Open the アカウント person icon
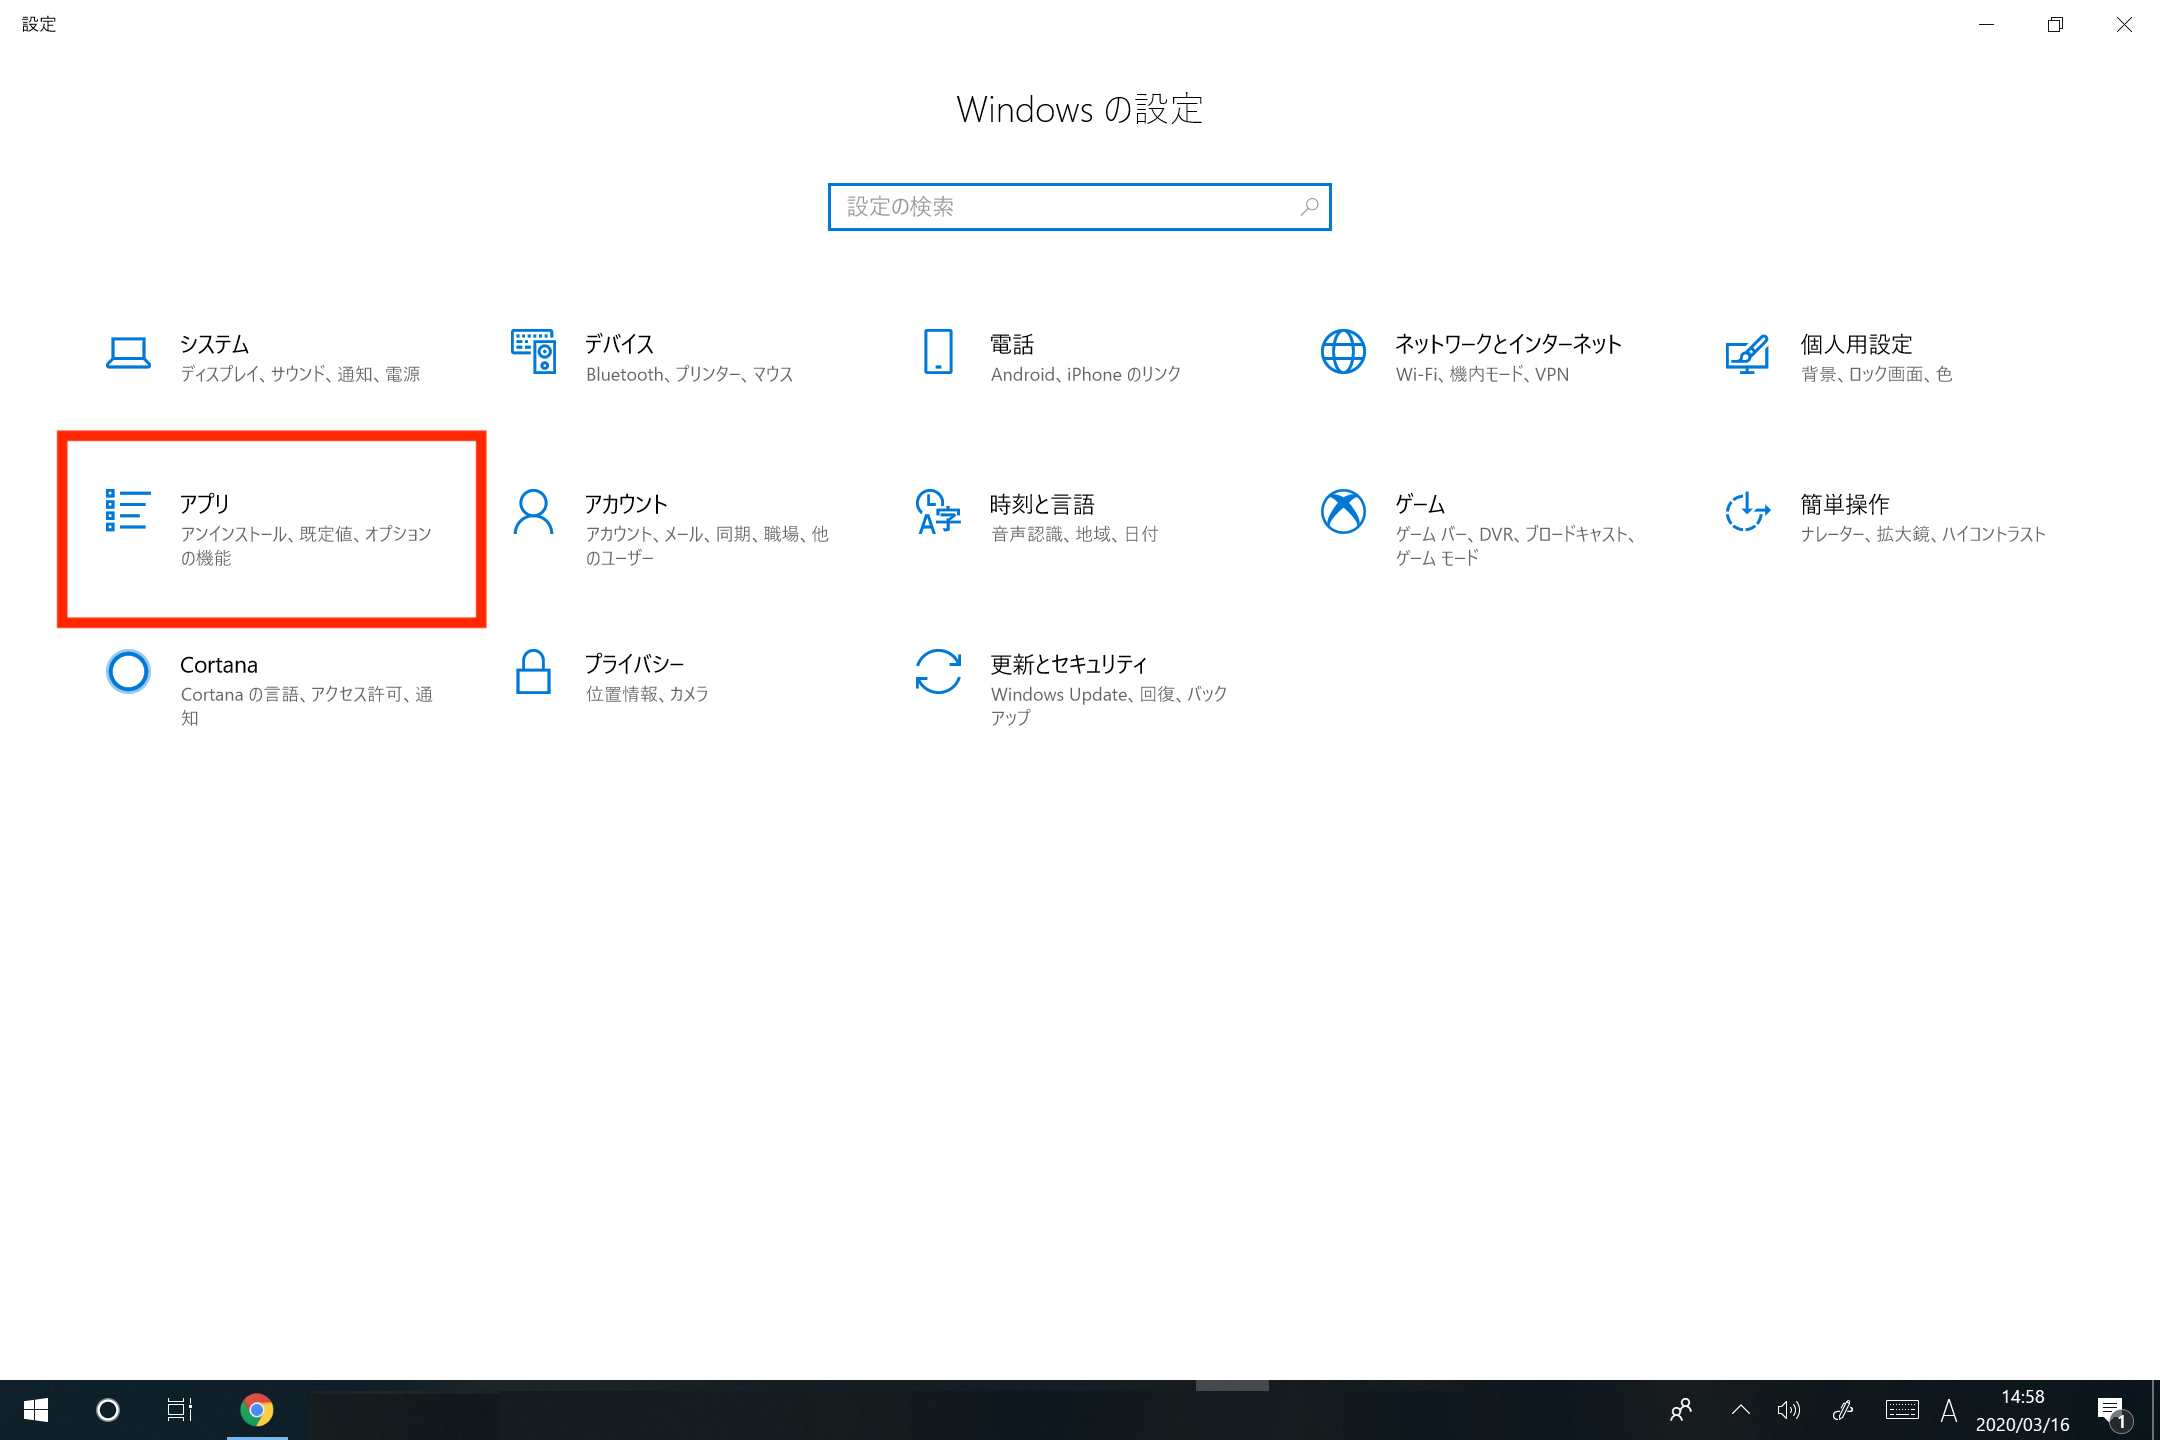The image size is (2160, 1440). (533, 512)
